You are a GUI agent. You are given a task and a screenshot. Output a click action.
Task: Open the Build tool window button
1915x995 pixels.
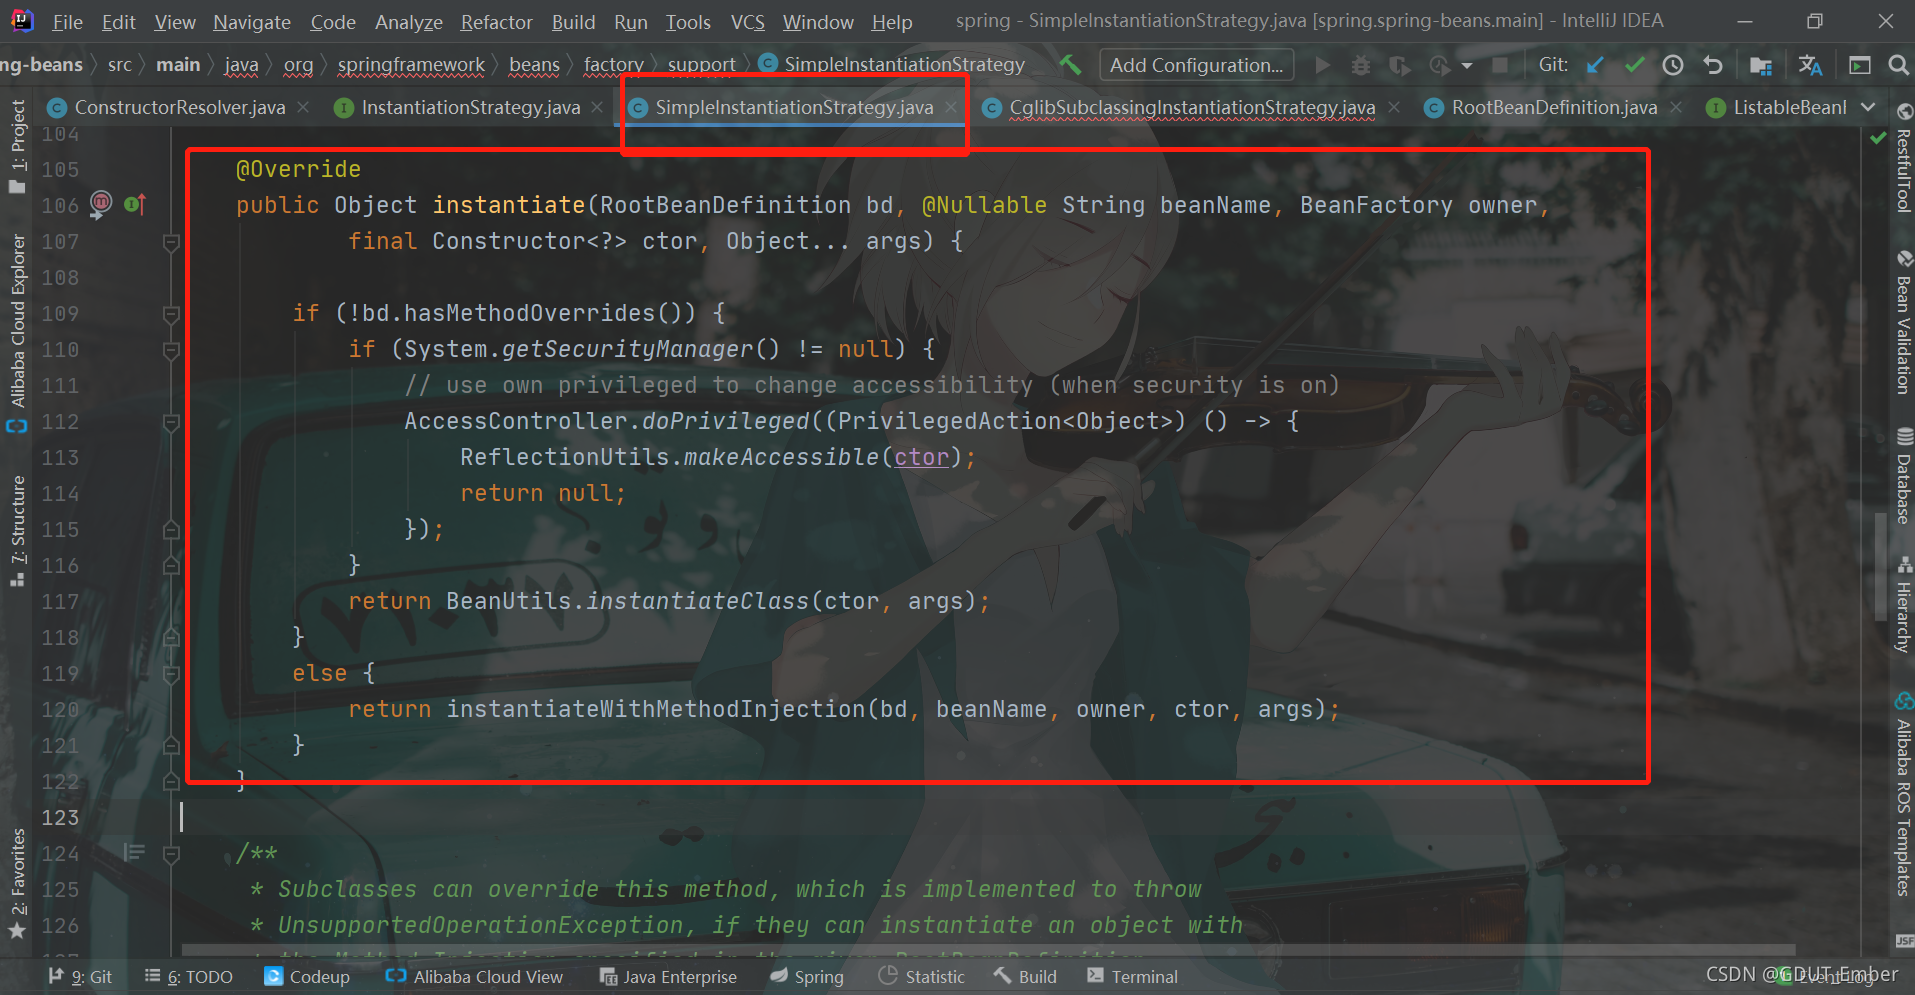(1026, 977)
